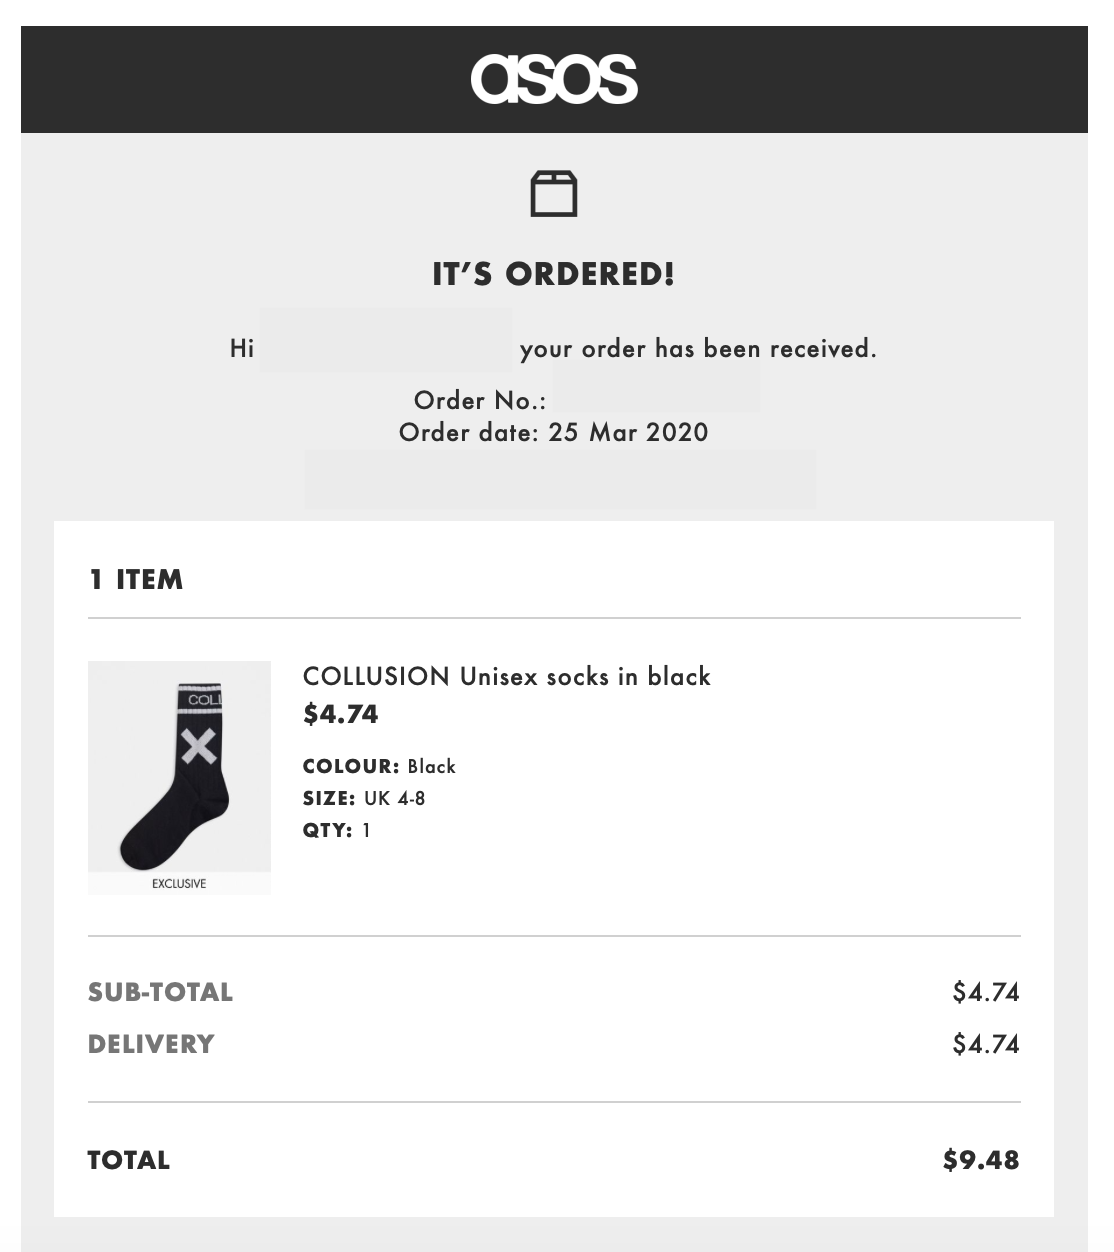The height and width of the screenshot is (1252, 1114).
Task: Click the DELIVERY label
Action: (151, 1044)
